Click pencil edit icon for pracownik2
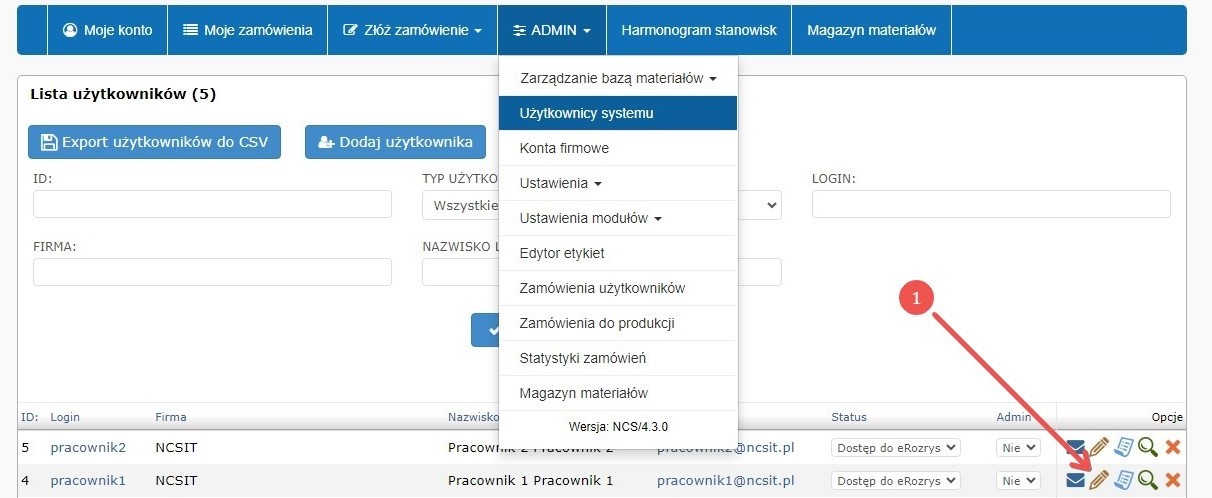 pos(1099,447)
